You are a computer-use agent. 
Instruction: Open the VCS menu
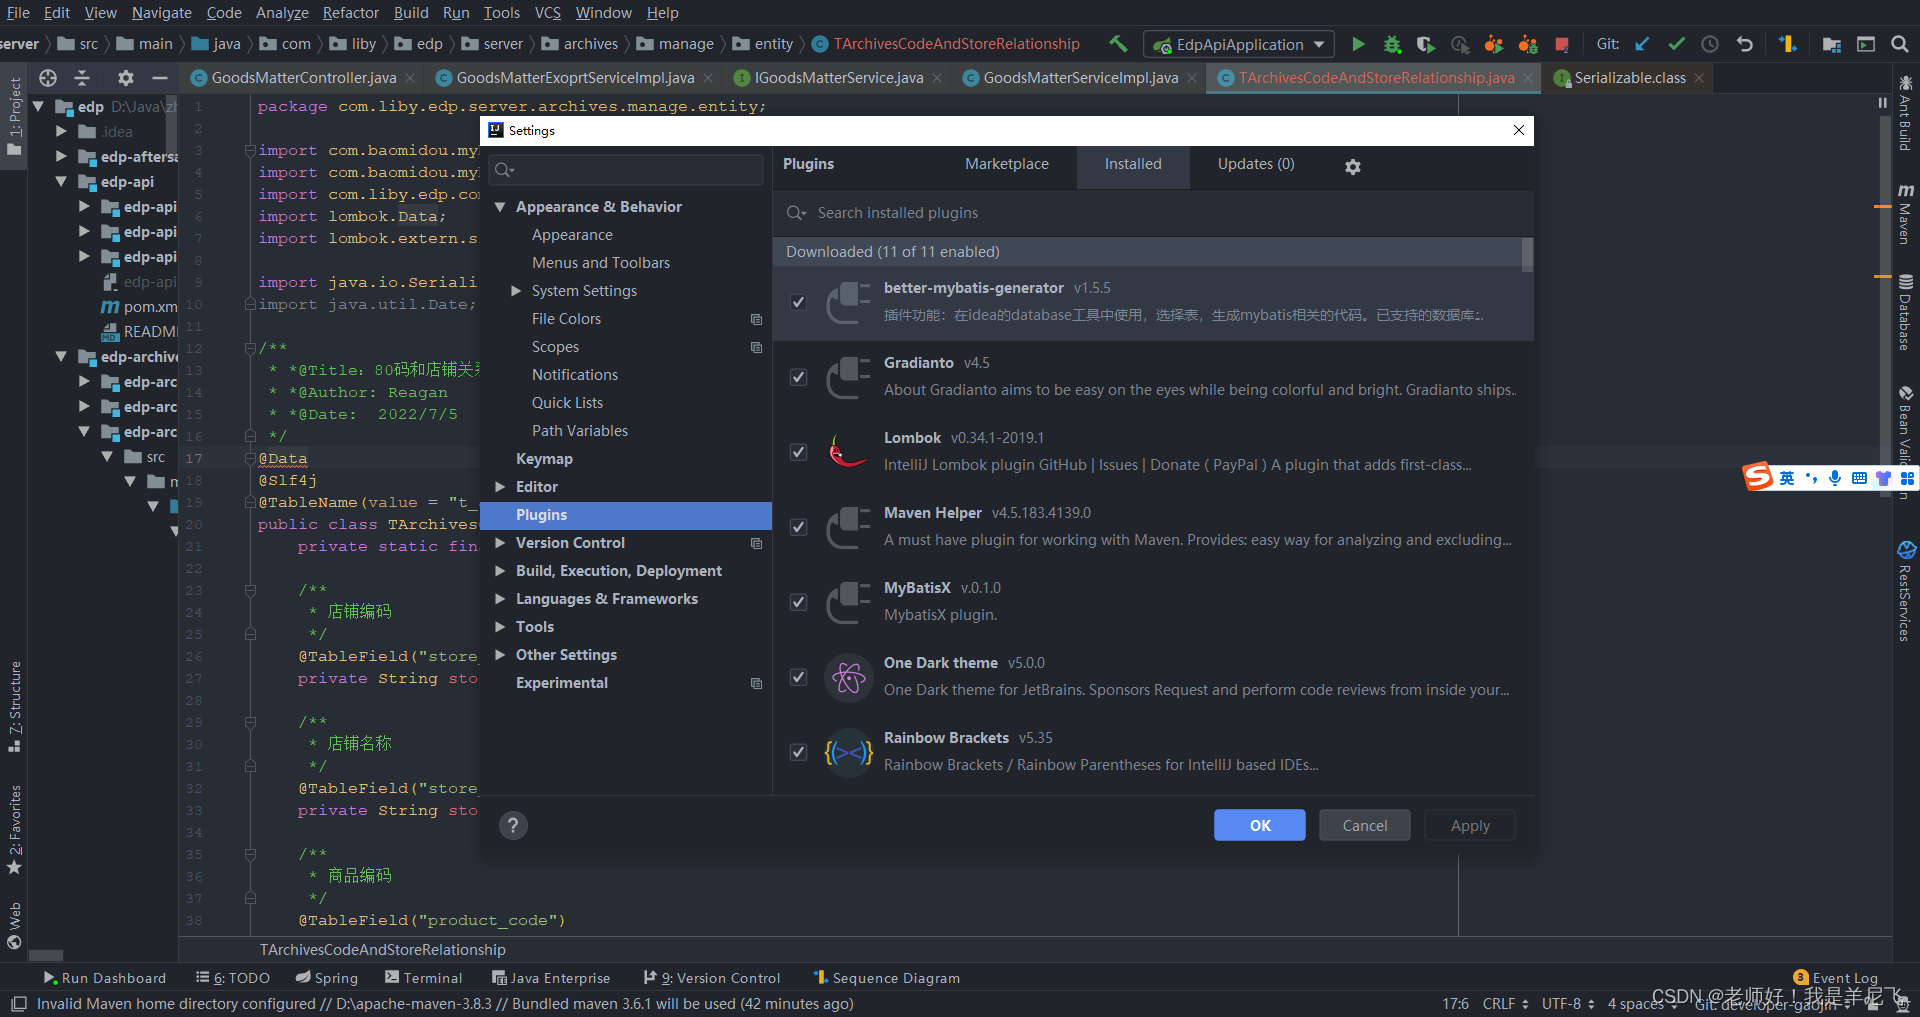pyautogui.click(x=547, y=12)
